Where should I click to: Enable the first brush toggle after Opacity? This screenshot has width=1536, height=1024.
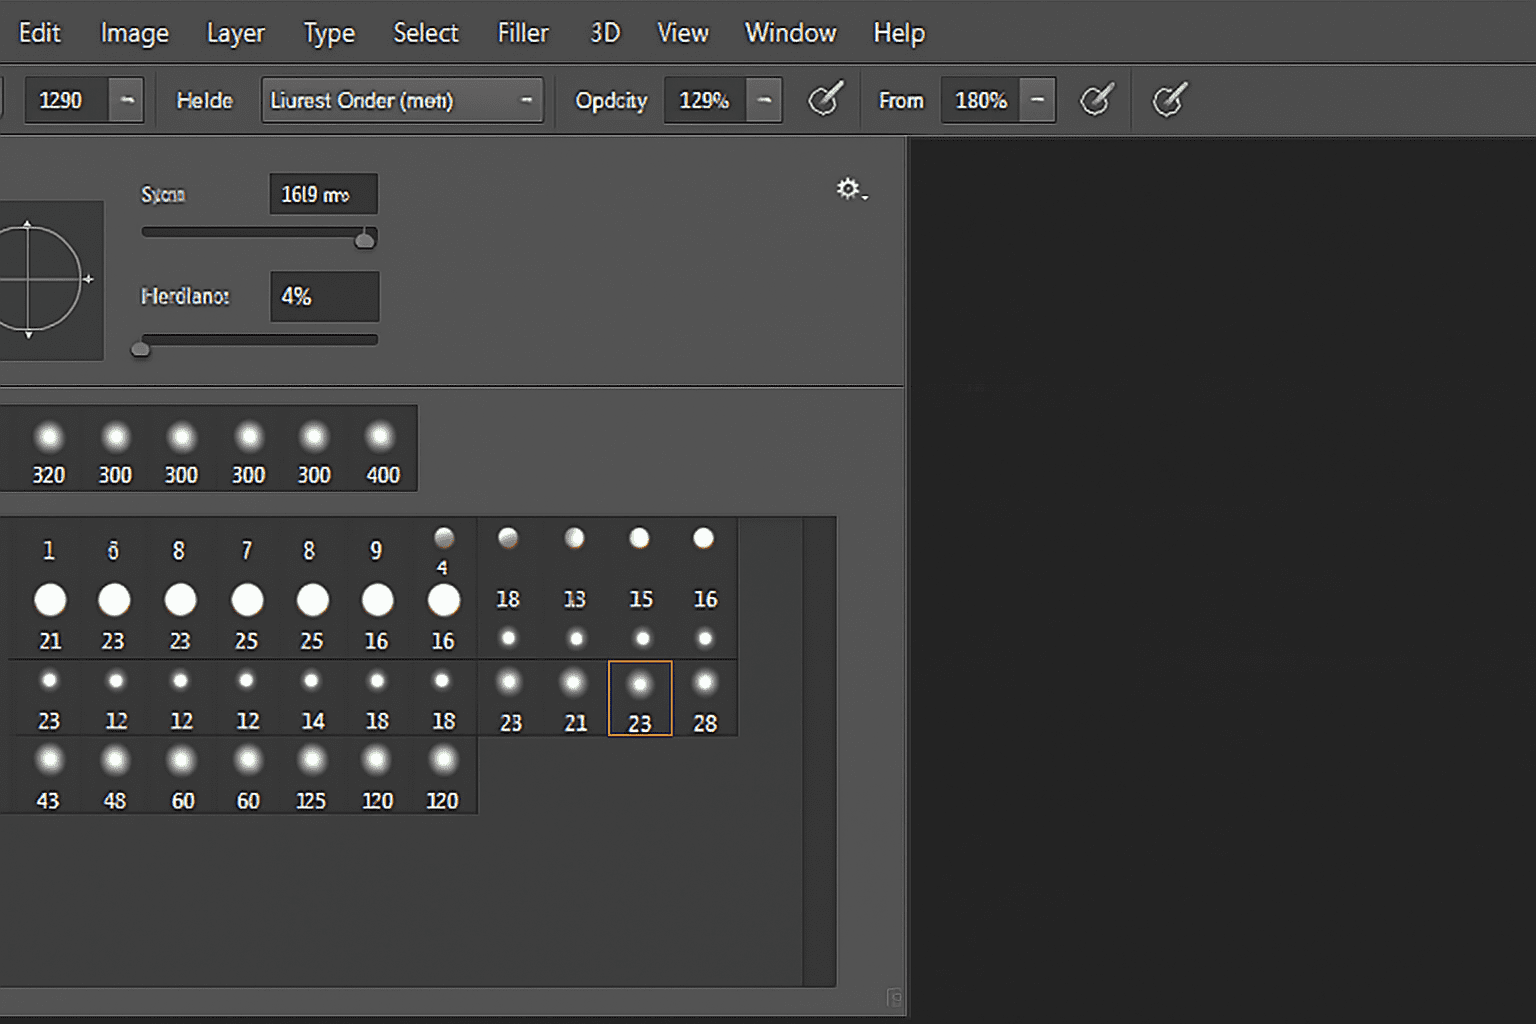[826, 99]
